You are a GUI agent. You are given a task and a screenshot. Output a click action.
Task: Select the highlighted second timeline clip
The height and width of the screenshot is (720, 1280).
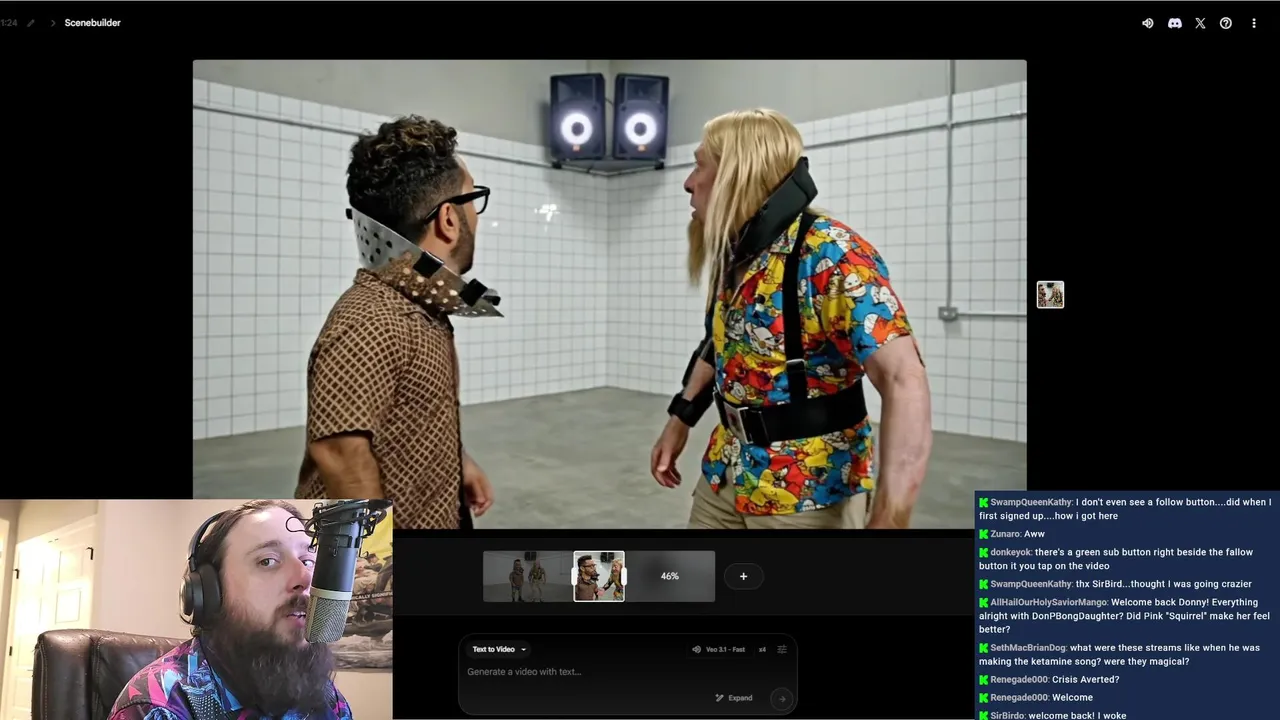[599, 576]
